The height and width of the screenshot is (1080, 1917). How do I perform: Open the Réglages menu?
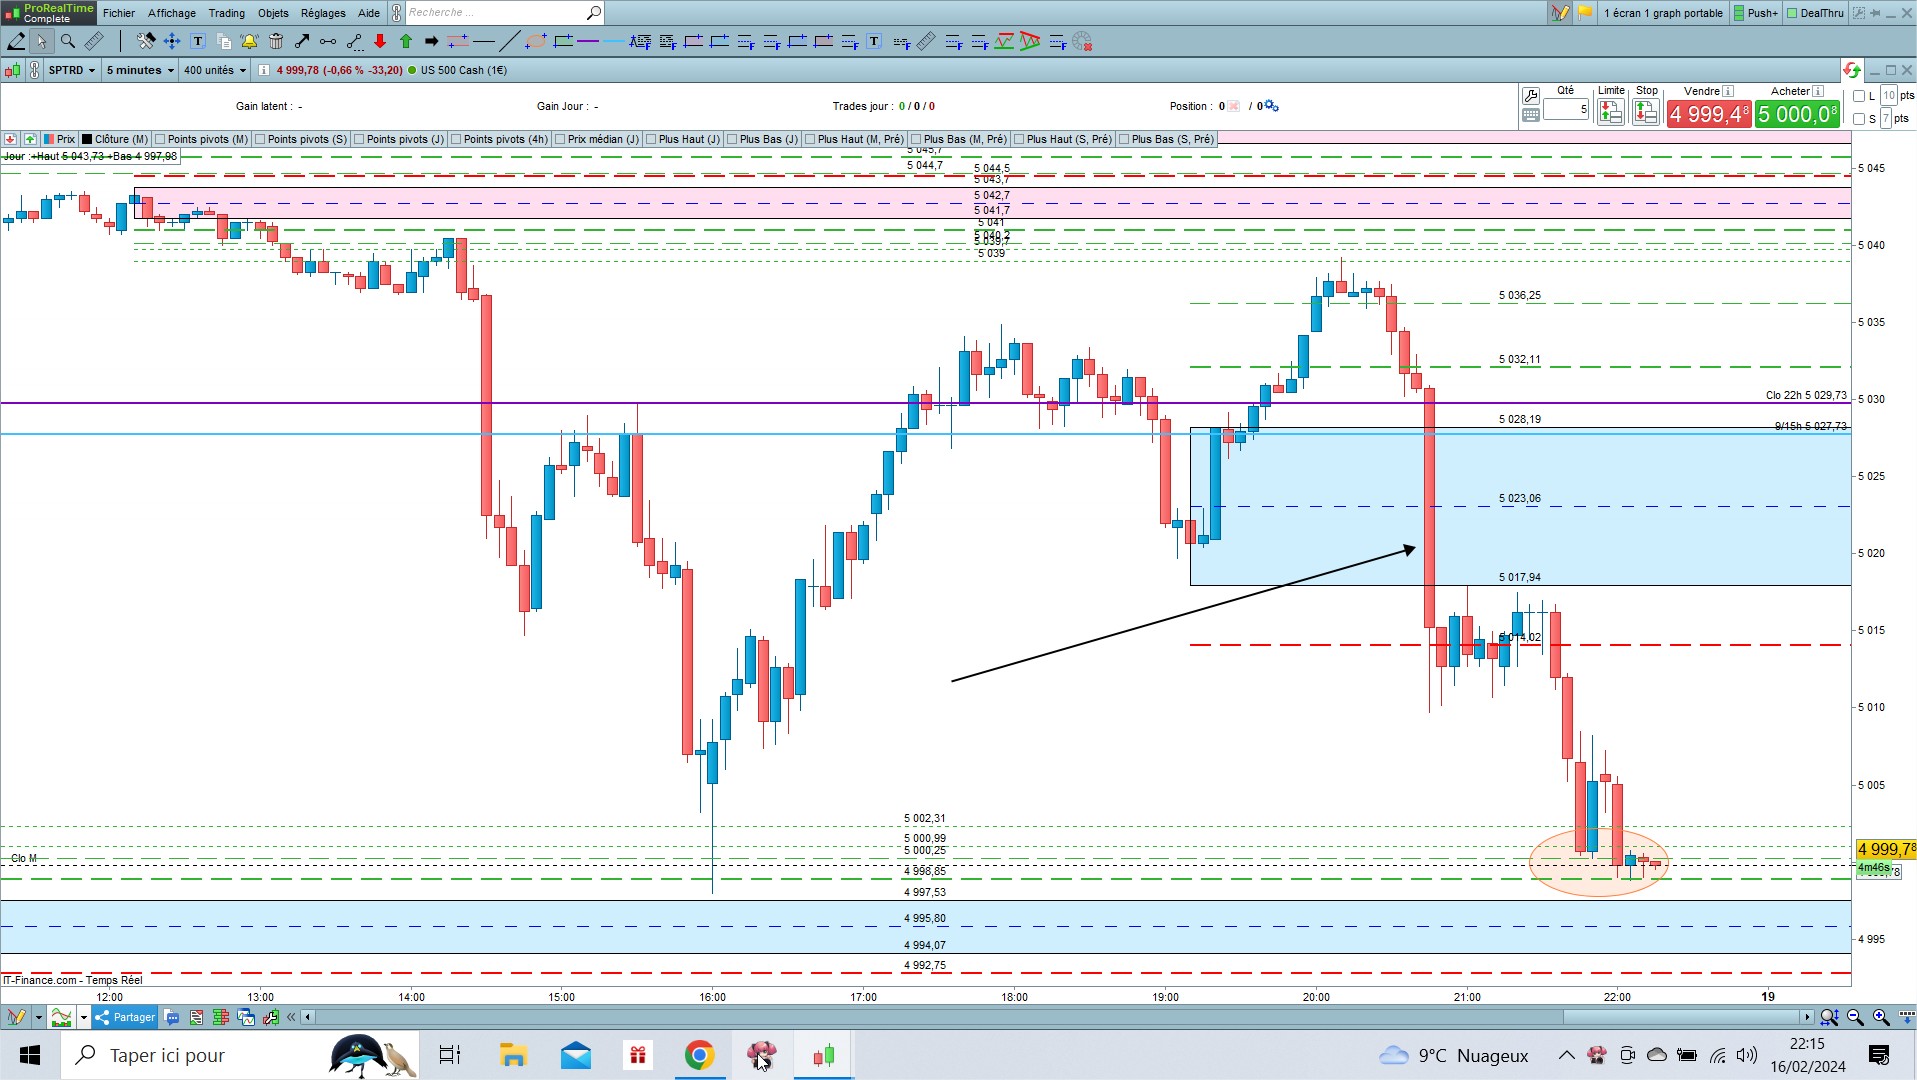pyautogui.click(x=323, y=13)
